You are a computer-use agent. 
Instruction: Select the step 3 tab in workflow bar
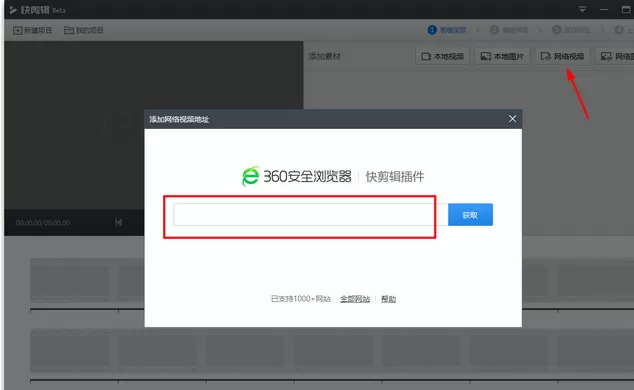pos(571,30)
